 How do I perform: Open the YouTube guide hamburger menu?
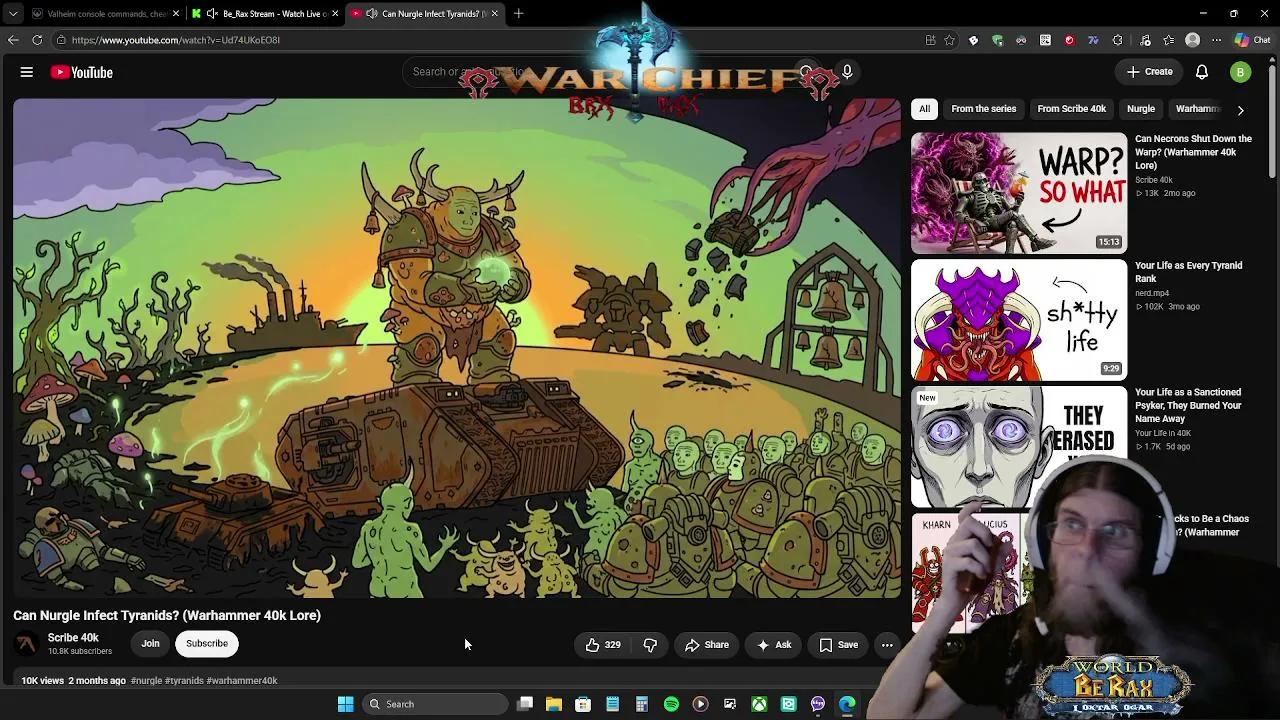27,72
